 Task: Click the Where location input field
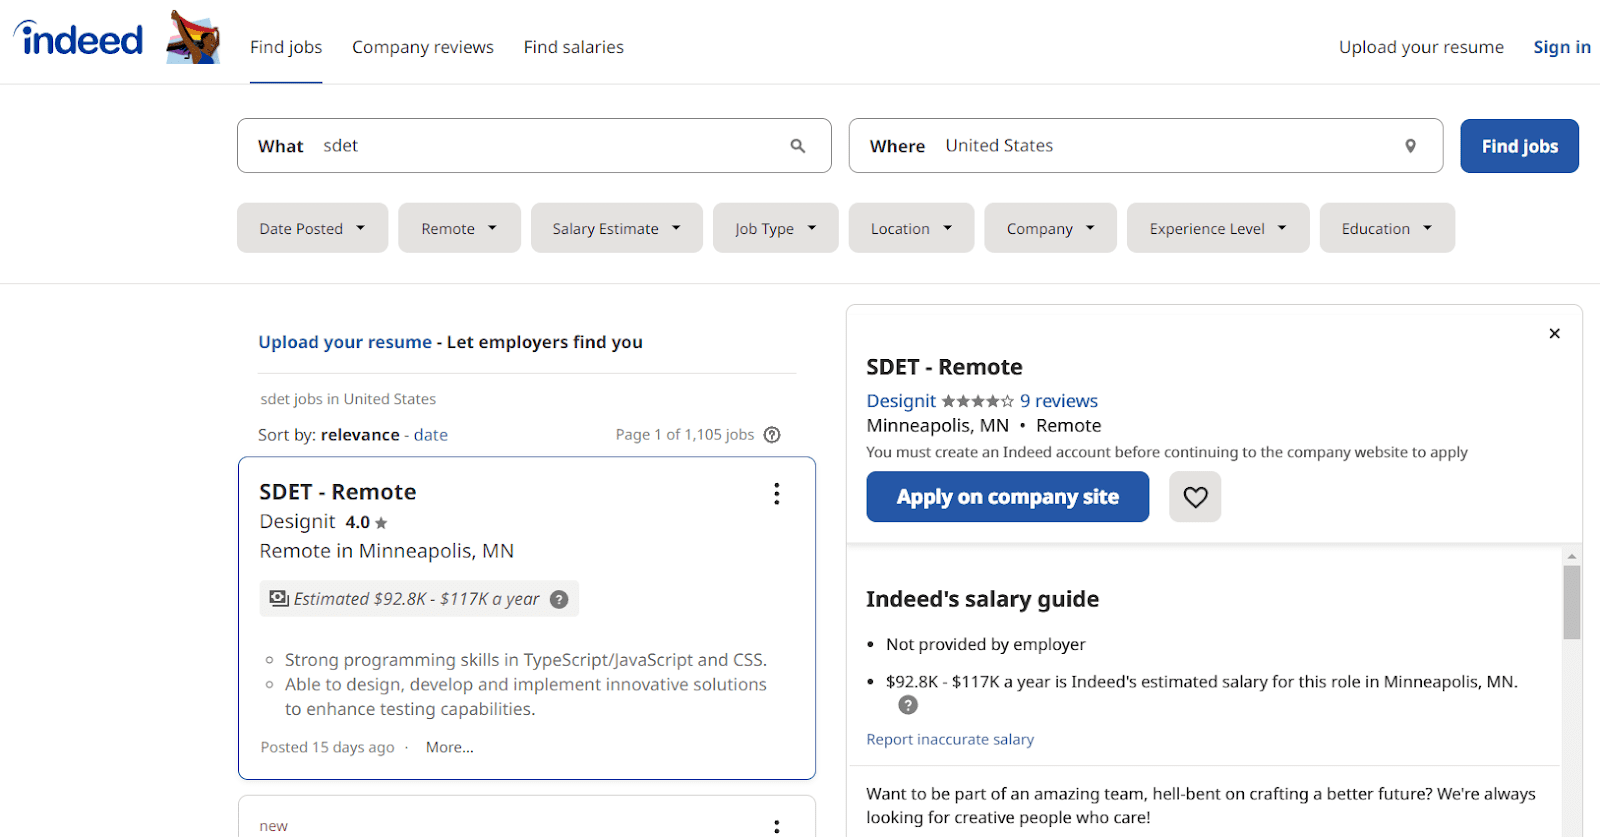point(1146,146)
